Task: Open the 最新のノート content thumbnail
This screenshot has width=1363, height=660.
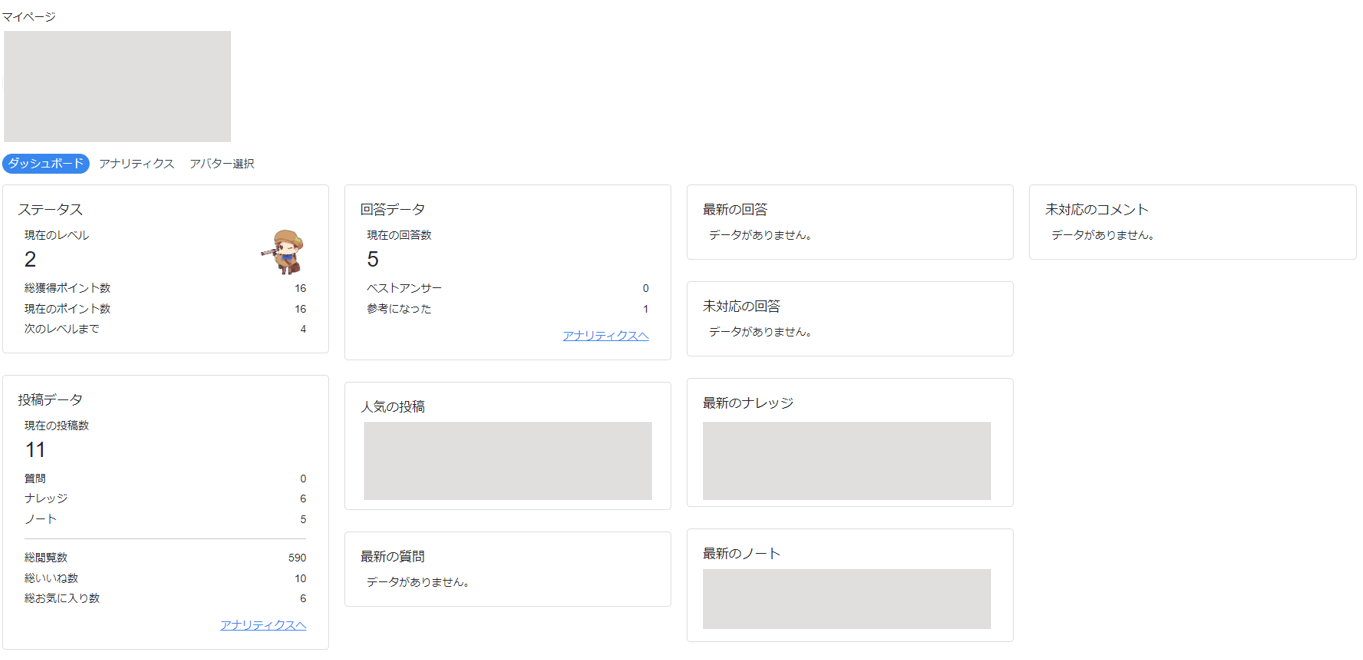Action: tap(846, 599)
